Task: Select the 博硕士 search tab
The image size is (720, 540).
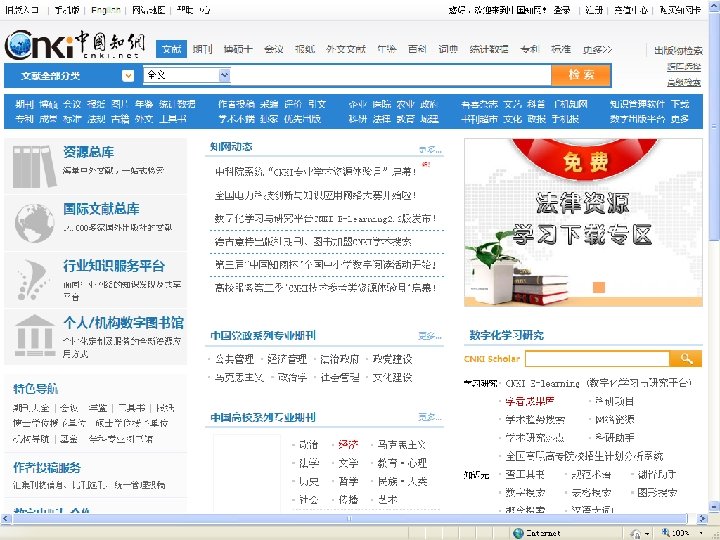Action: point(238,49)
